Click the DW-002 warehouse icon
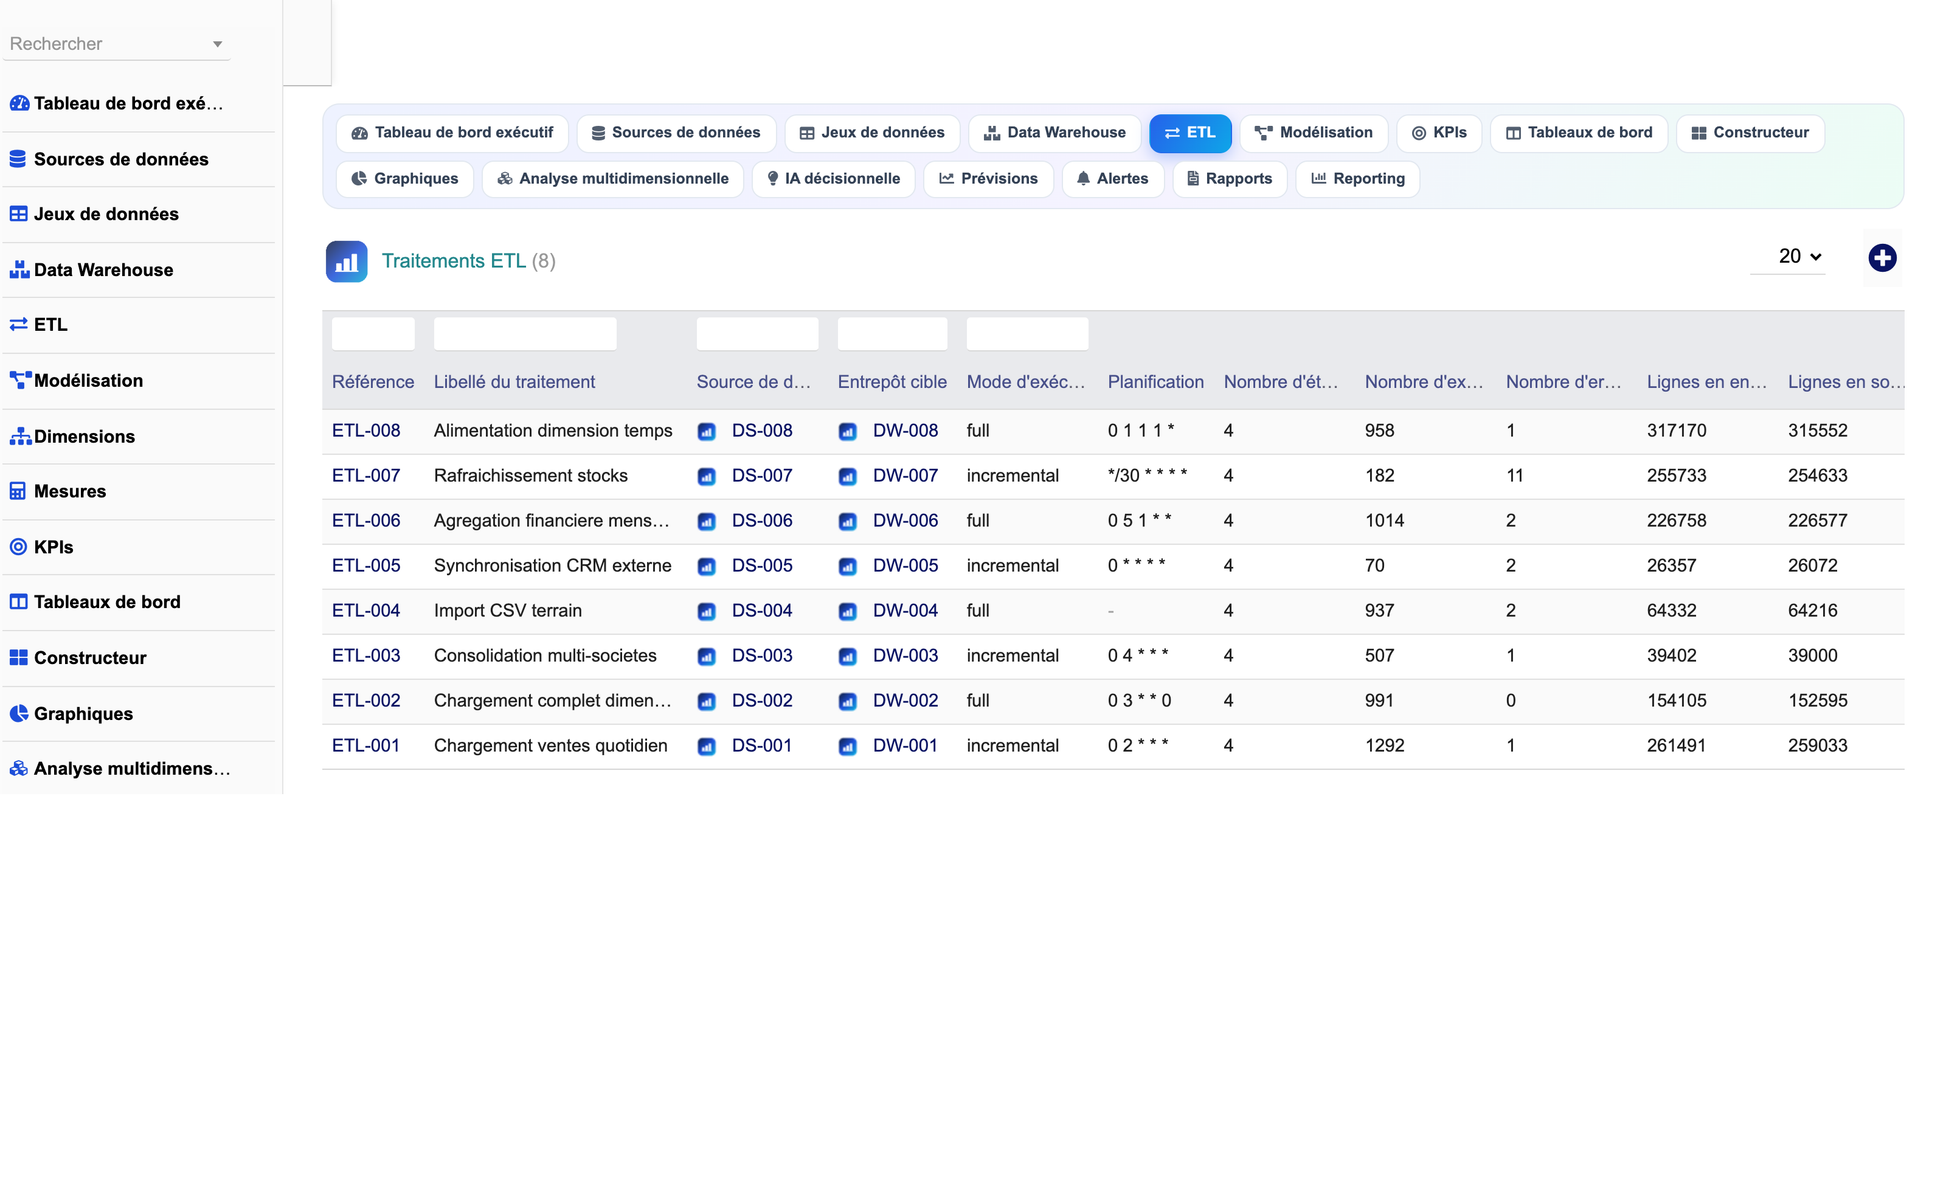The height and width of the screenshot is (1204, 1946). tap(847, 702)
